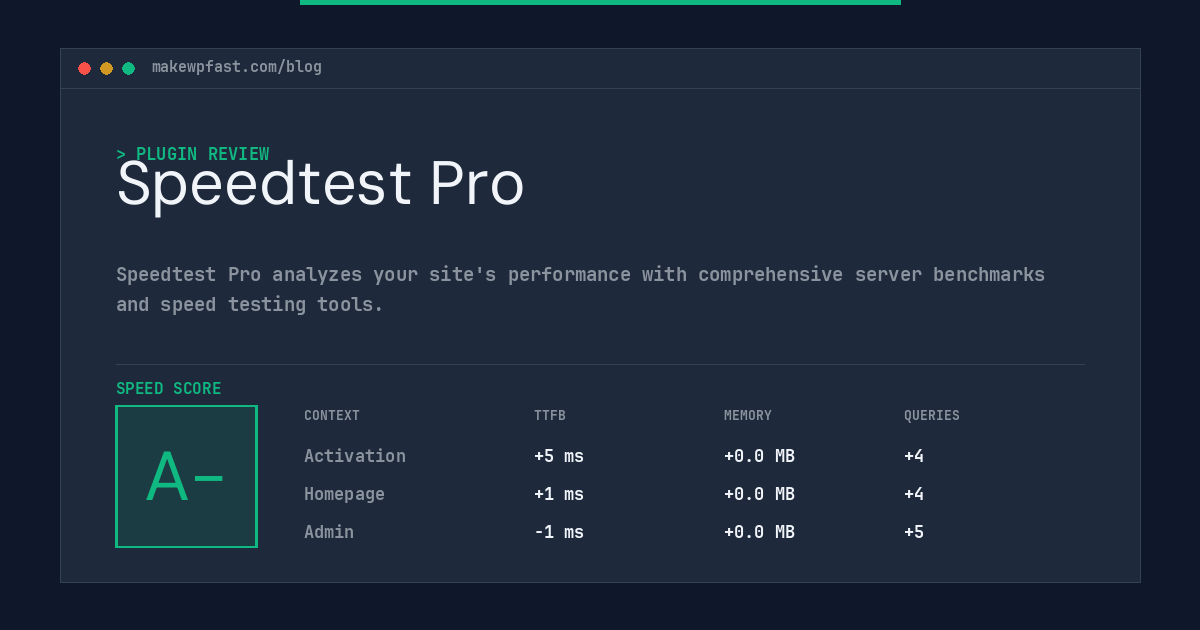
Task: Select the Homepage row label
Action: pyautogui.click(x=344, y=494)
